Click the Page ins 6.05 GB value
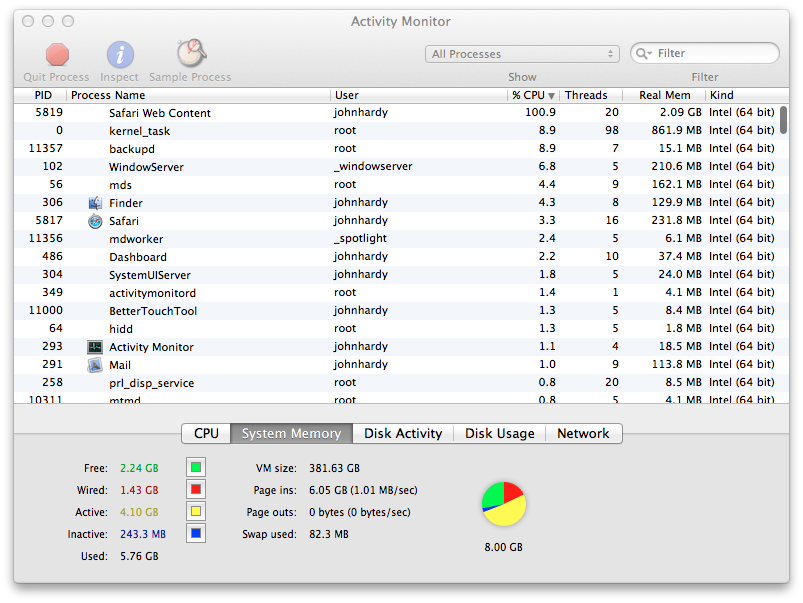The image size is (803, 603). pyautogui.click(x=363, y=490)
